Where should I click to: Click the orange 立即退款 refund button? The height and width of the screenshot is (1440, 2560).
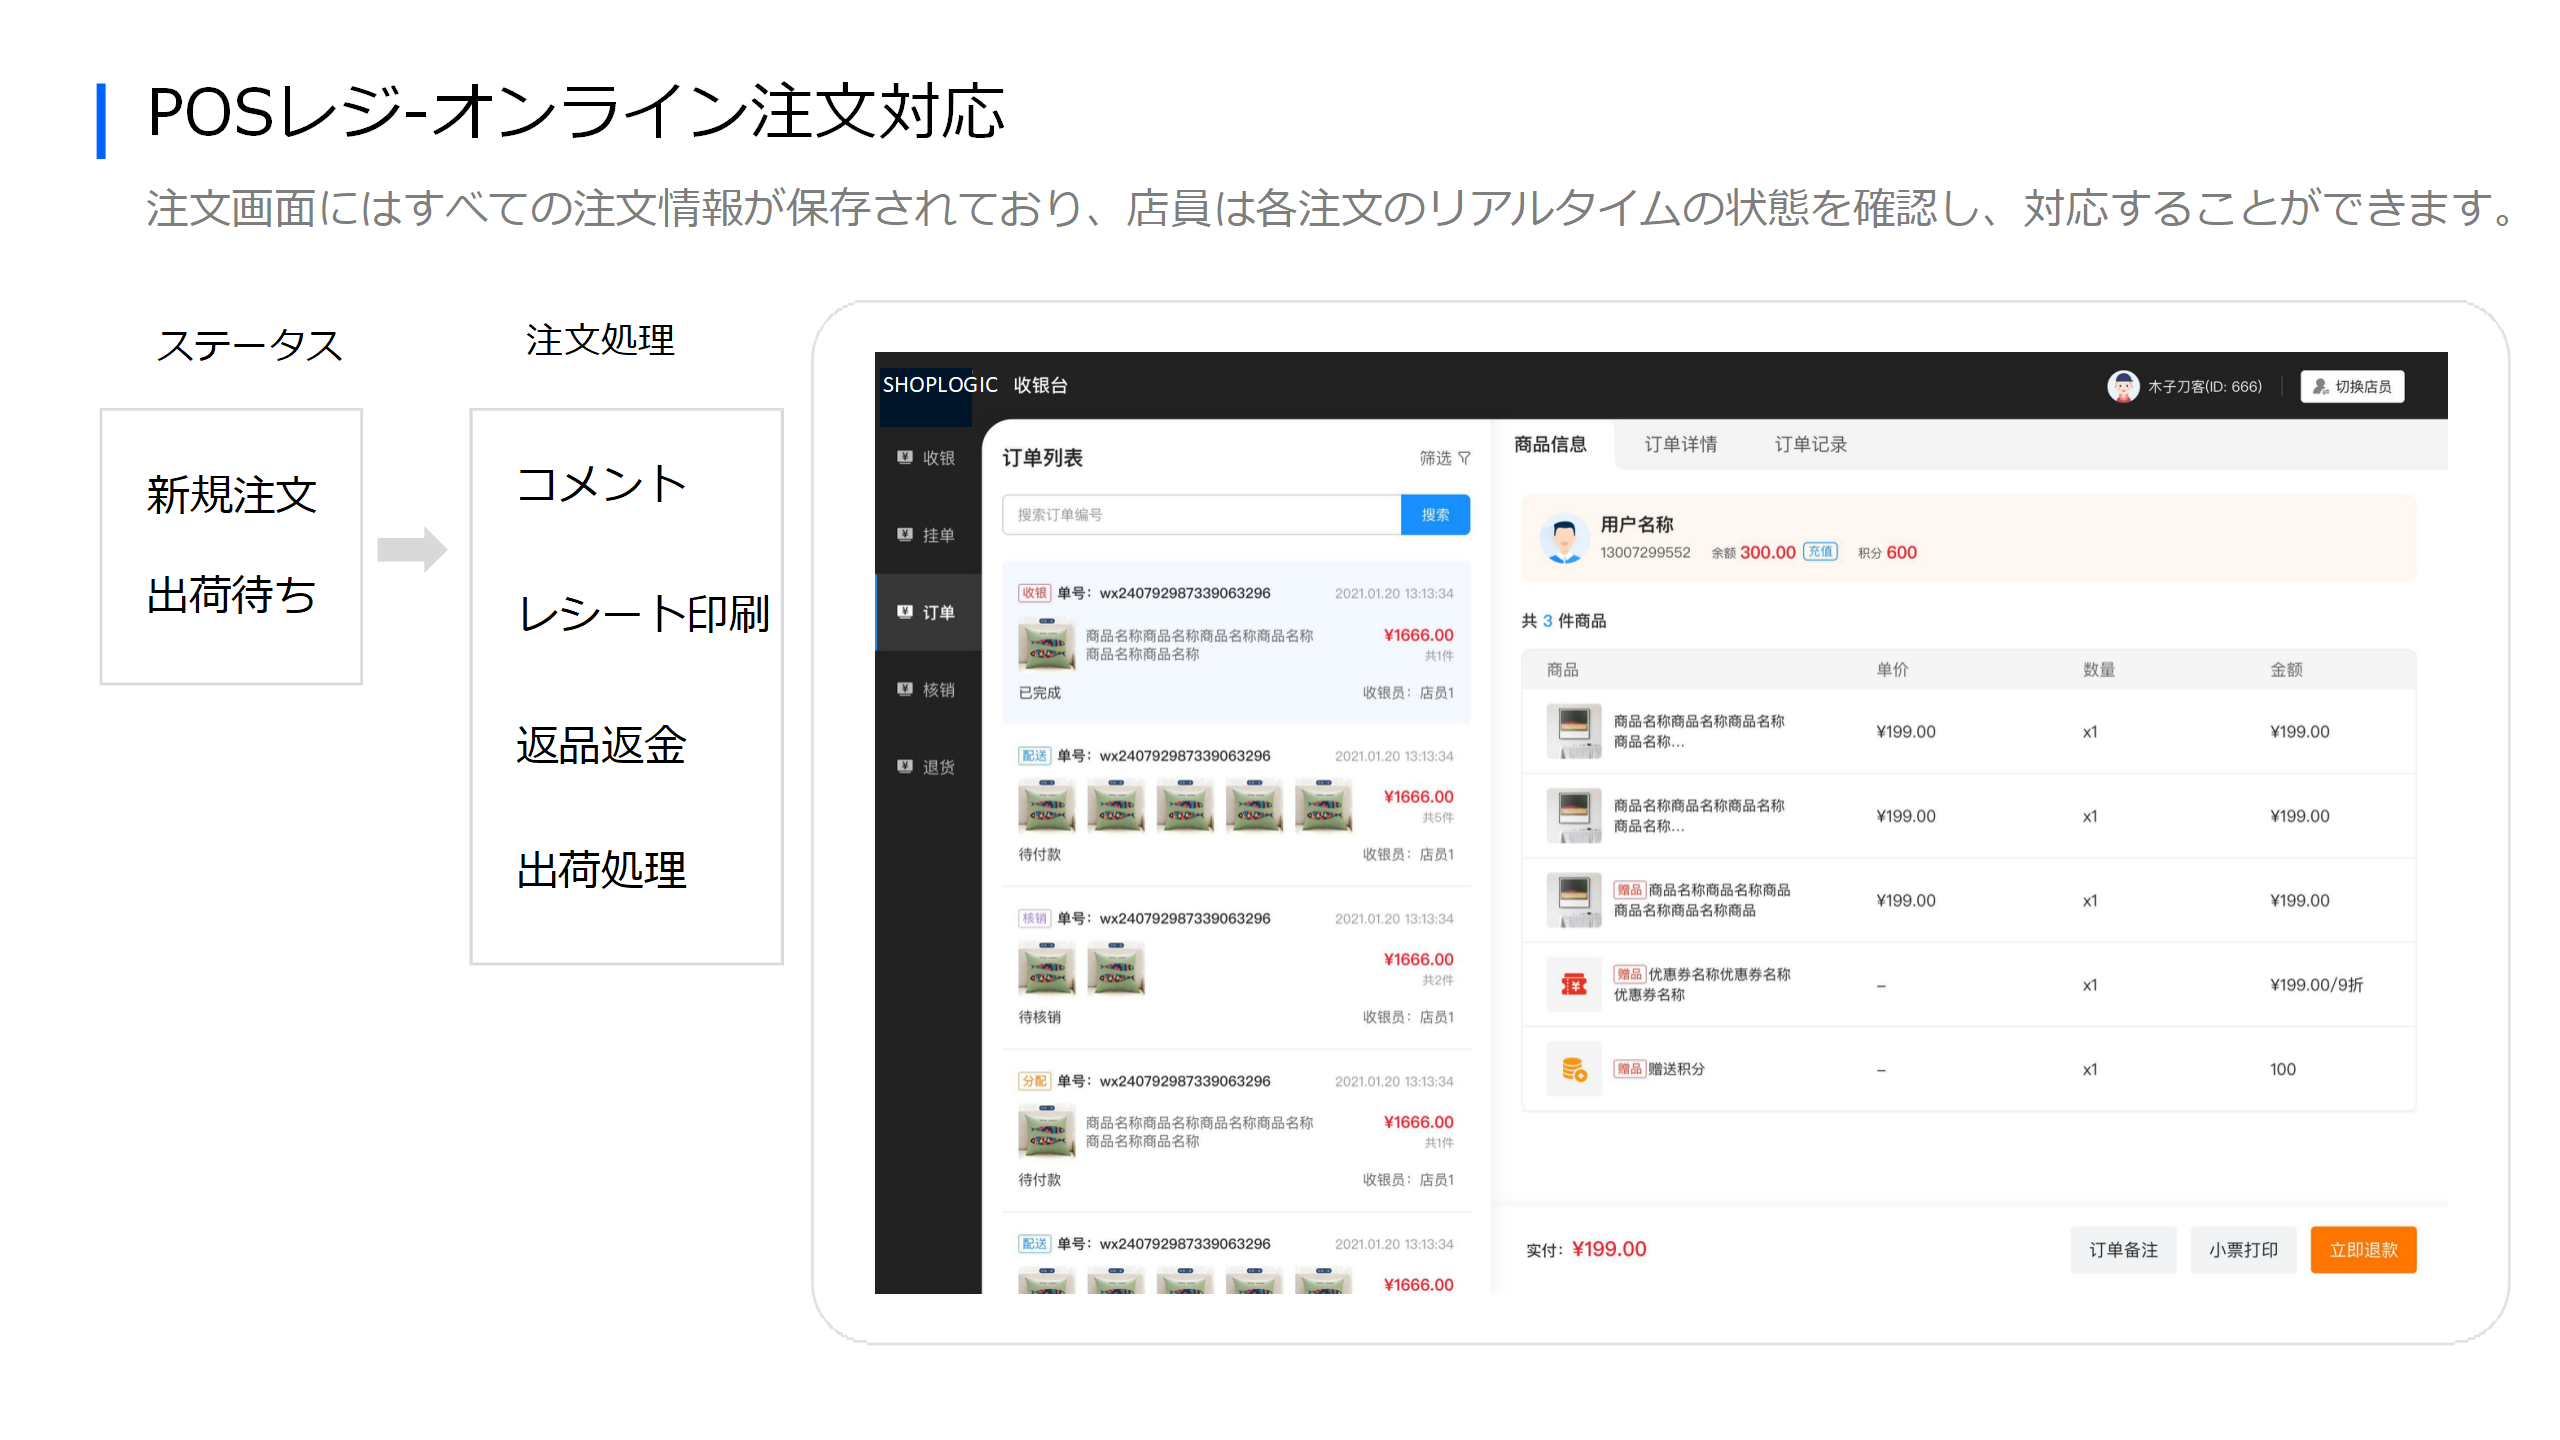[x=2362, y=1249]
